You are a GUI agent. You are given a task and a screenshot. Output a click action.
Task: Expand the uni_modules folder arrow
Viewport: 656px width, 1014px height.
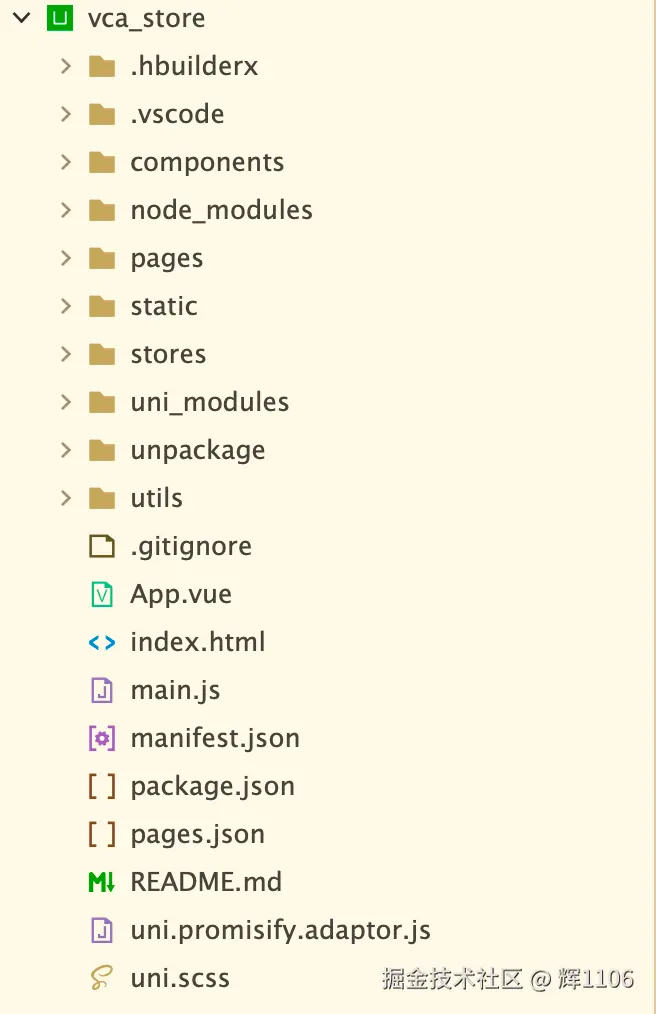[x=66, y=402]
